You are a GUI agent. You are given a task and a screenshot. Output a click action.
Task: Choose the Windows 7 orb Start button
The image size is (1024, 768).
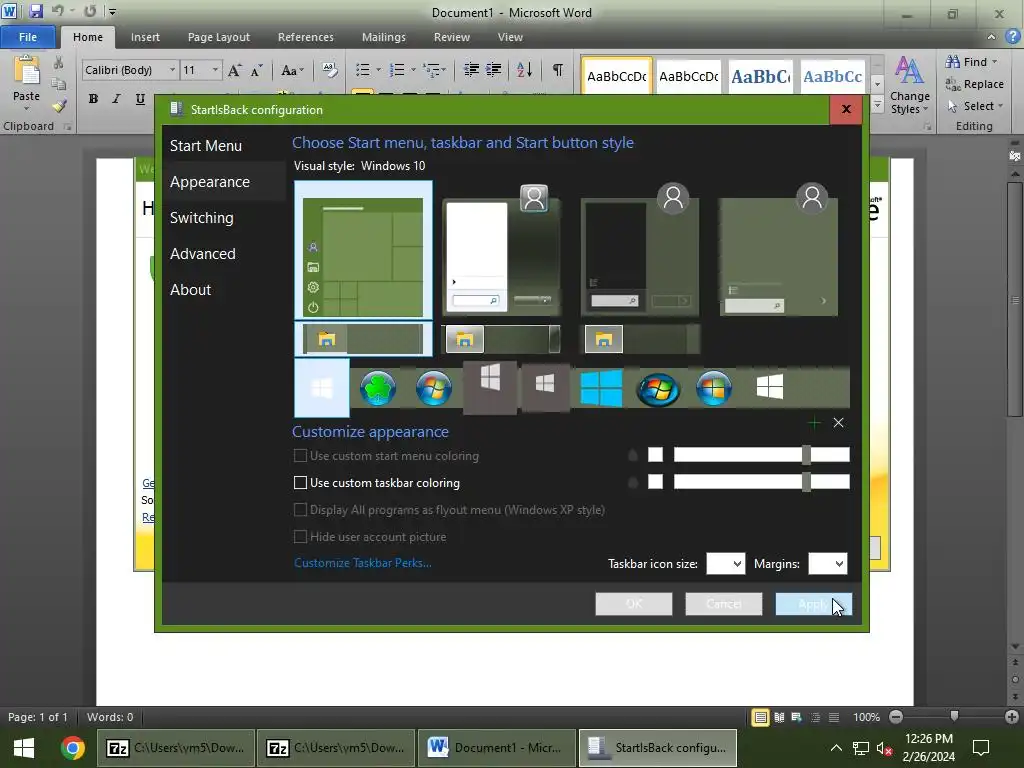click(x=434, y=388)
